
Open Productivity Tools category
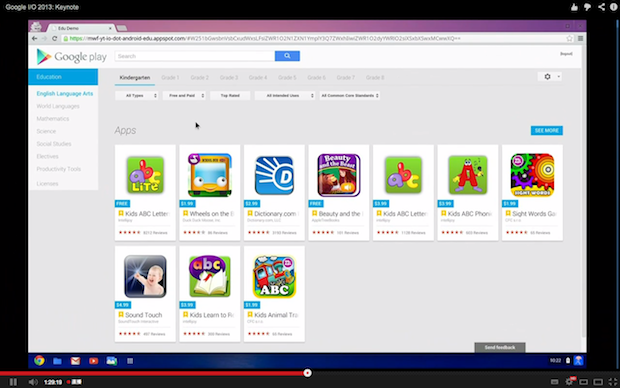tap(59, 169)
